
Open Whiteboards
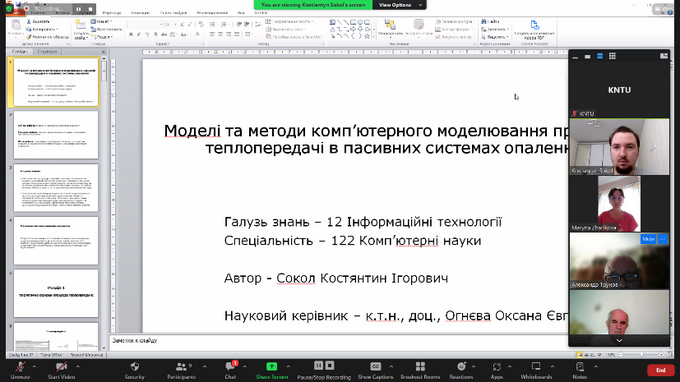point(536,366)
